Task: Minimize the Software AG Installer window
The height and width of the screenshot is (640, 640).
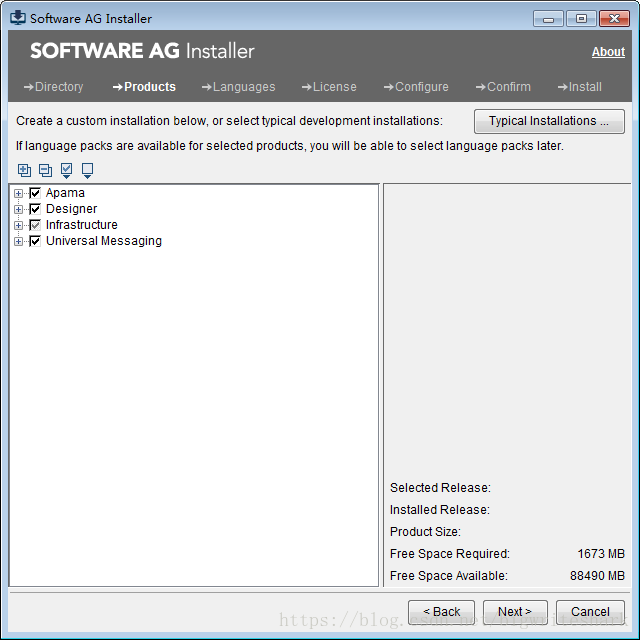Action: (548, 19)
